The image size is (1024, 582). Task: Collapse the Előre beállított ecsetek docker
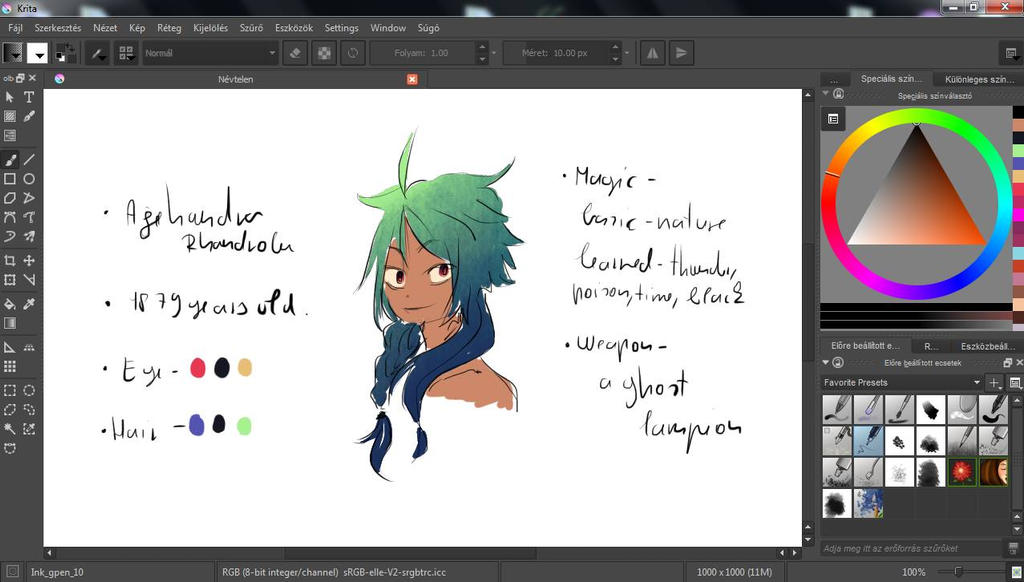point(825,363)
